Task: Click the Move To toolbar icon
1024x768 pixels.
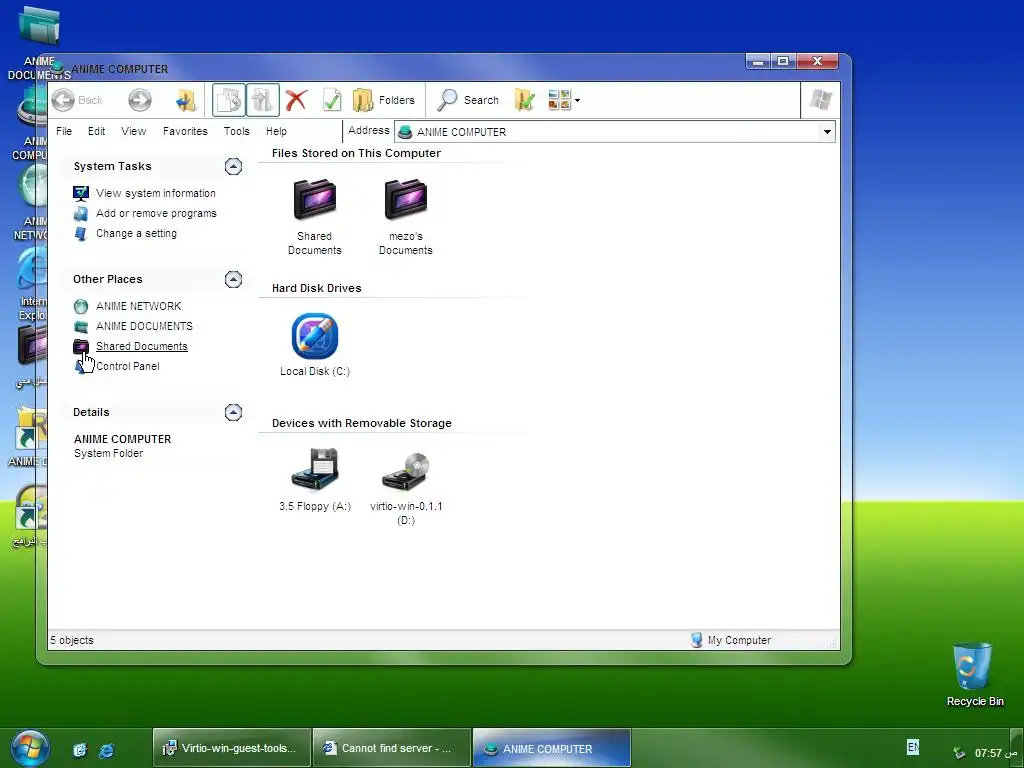Action: tap(229, 100)
